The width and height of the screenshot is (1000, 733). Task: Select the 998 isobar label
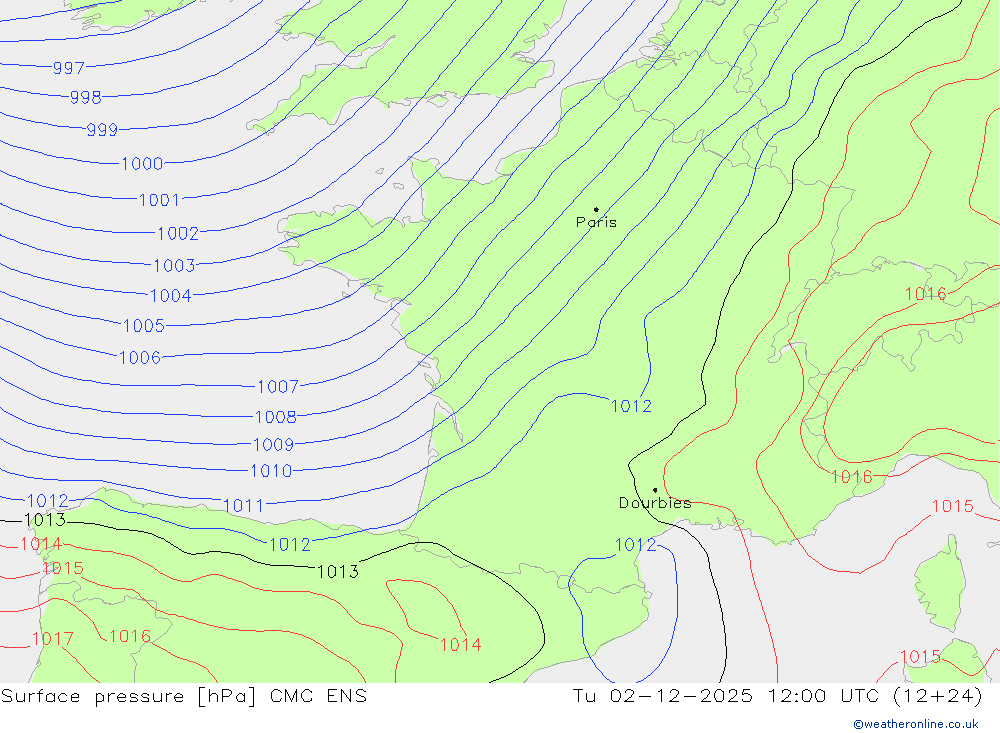85,97
